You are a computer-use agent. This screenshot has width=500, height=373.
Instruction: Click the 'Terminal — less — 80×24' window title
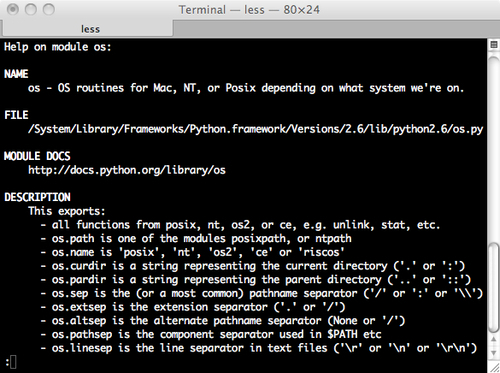249,10
